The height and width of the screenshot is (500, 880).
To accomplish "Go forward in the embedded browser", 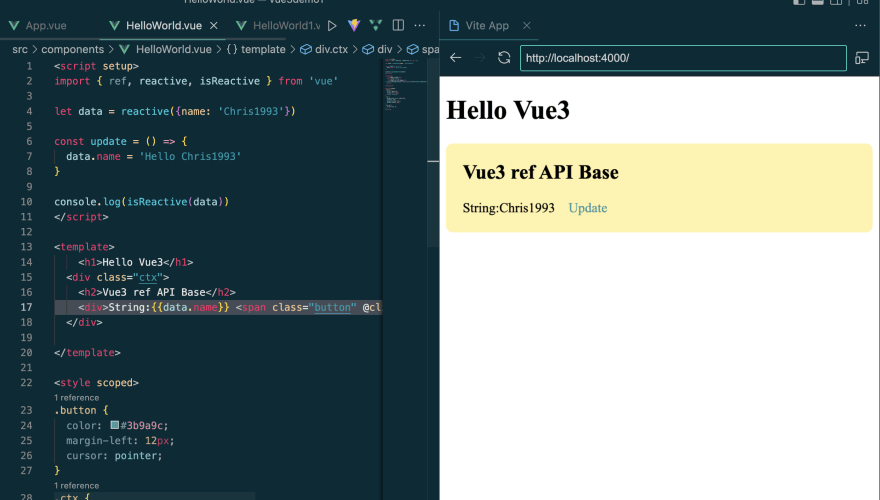I will (x=480, y=58).
